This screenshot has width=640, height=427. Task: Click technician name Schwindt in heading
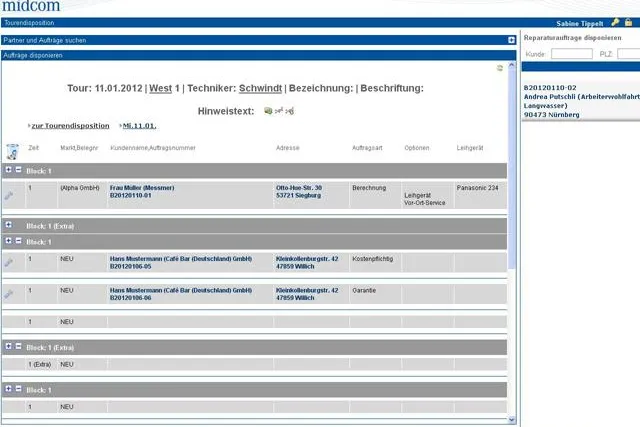point(260,88)
